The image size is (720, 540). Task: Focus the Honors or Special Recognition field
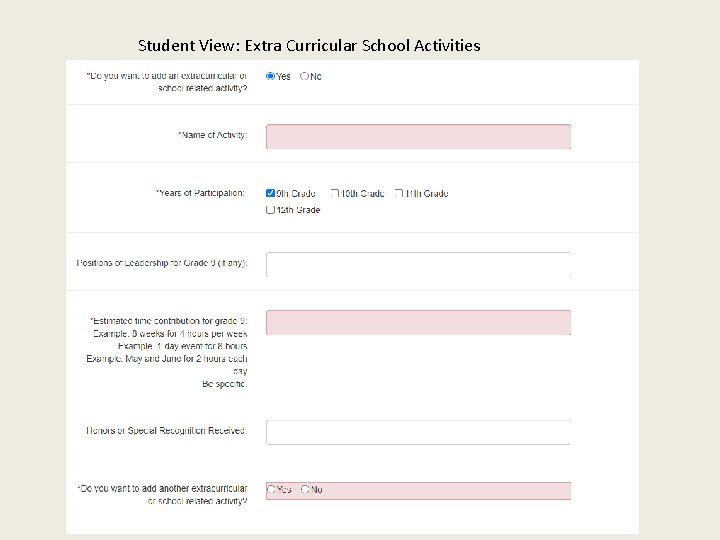(418, 432)
